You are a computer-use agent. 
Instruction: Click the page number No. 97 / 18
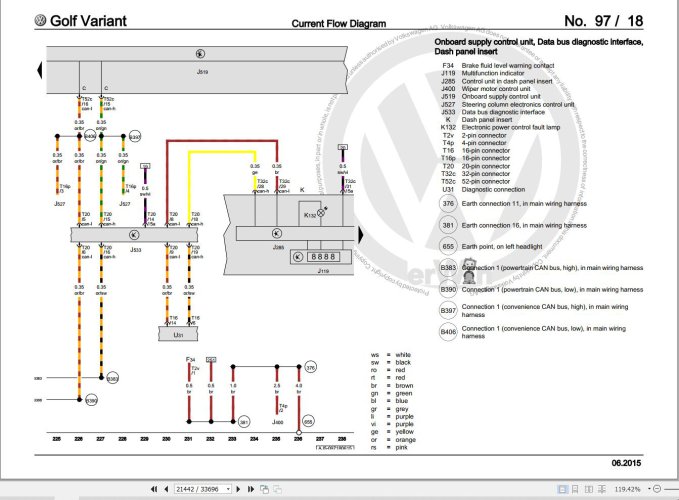click(x=604, y=21)
